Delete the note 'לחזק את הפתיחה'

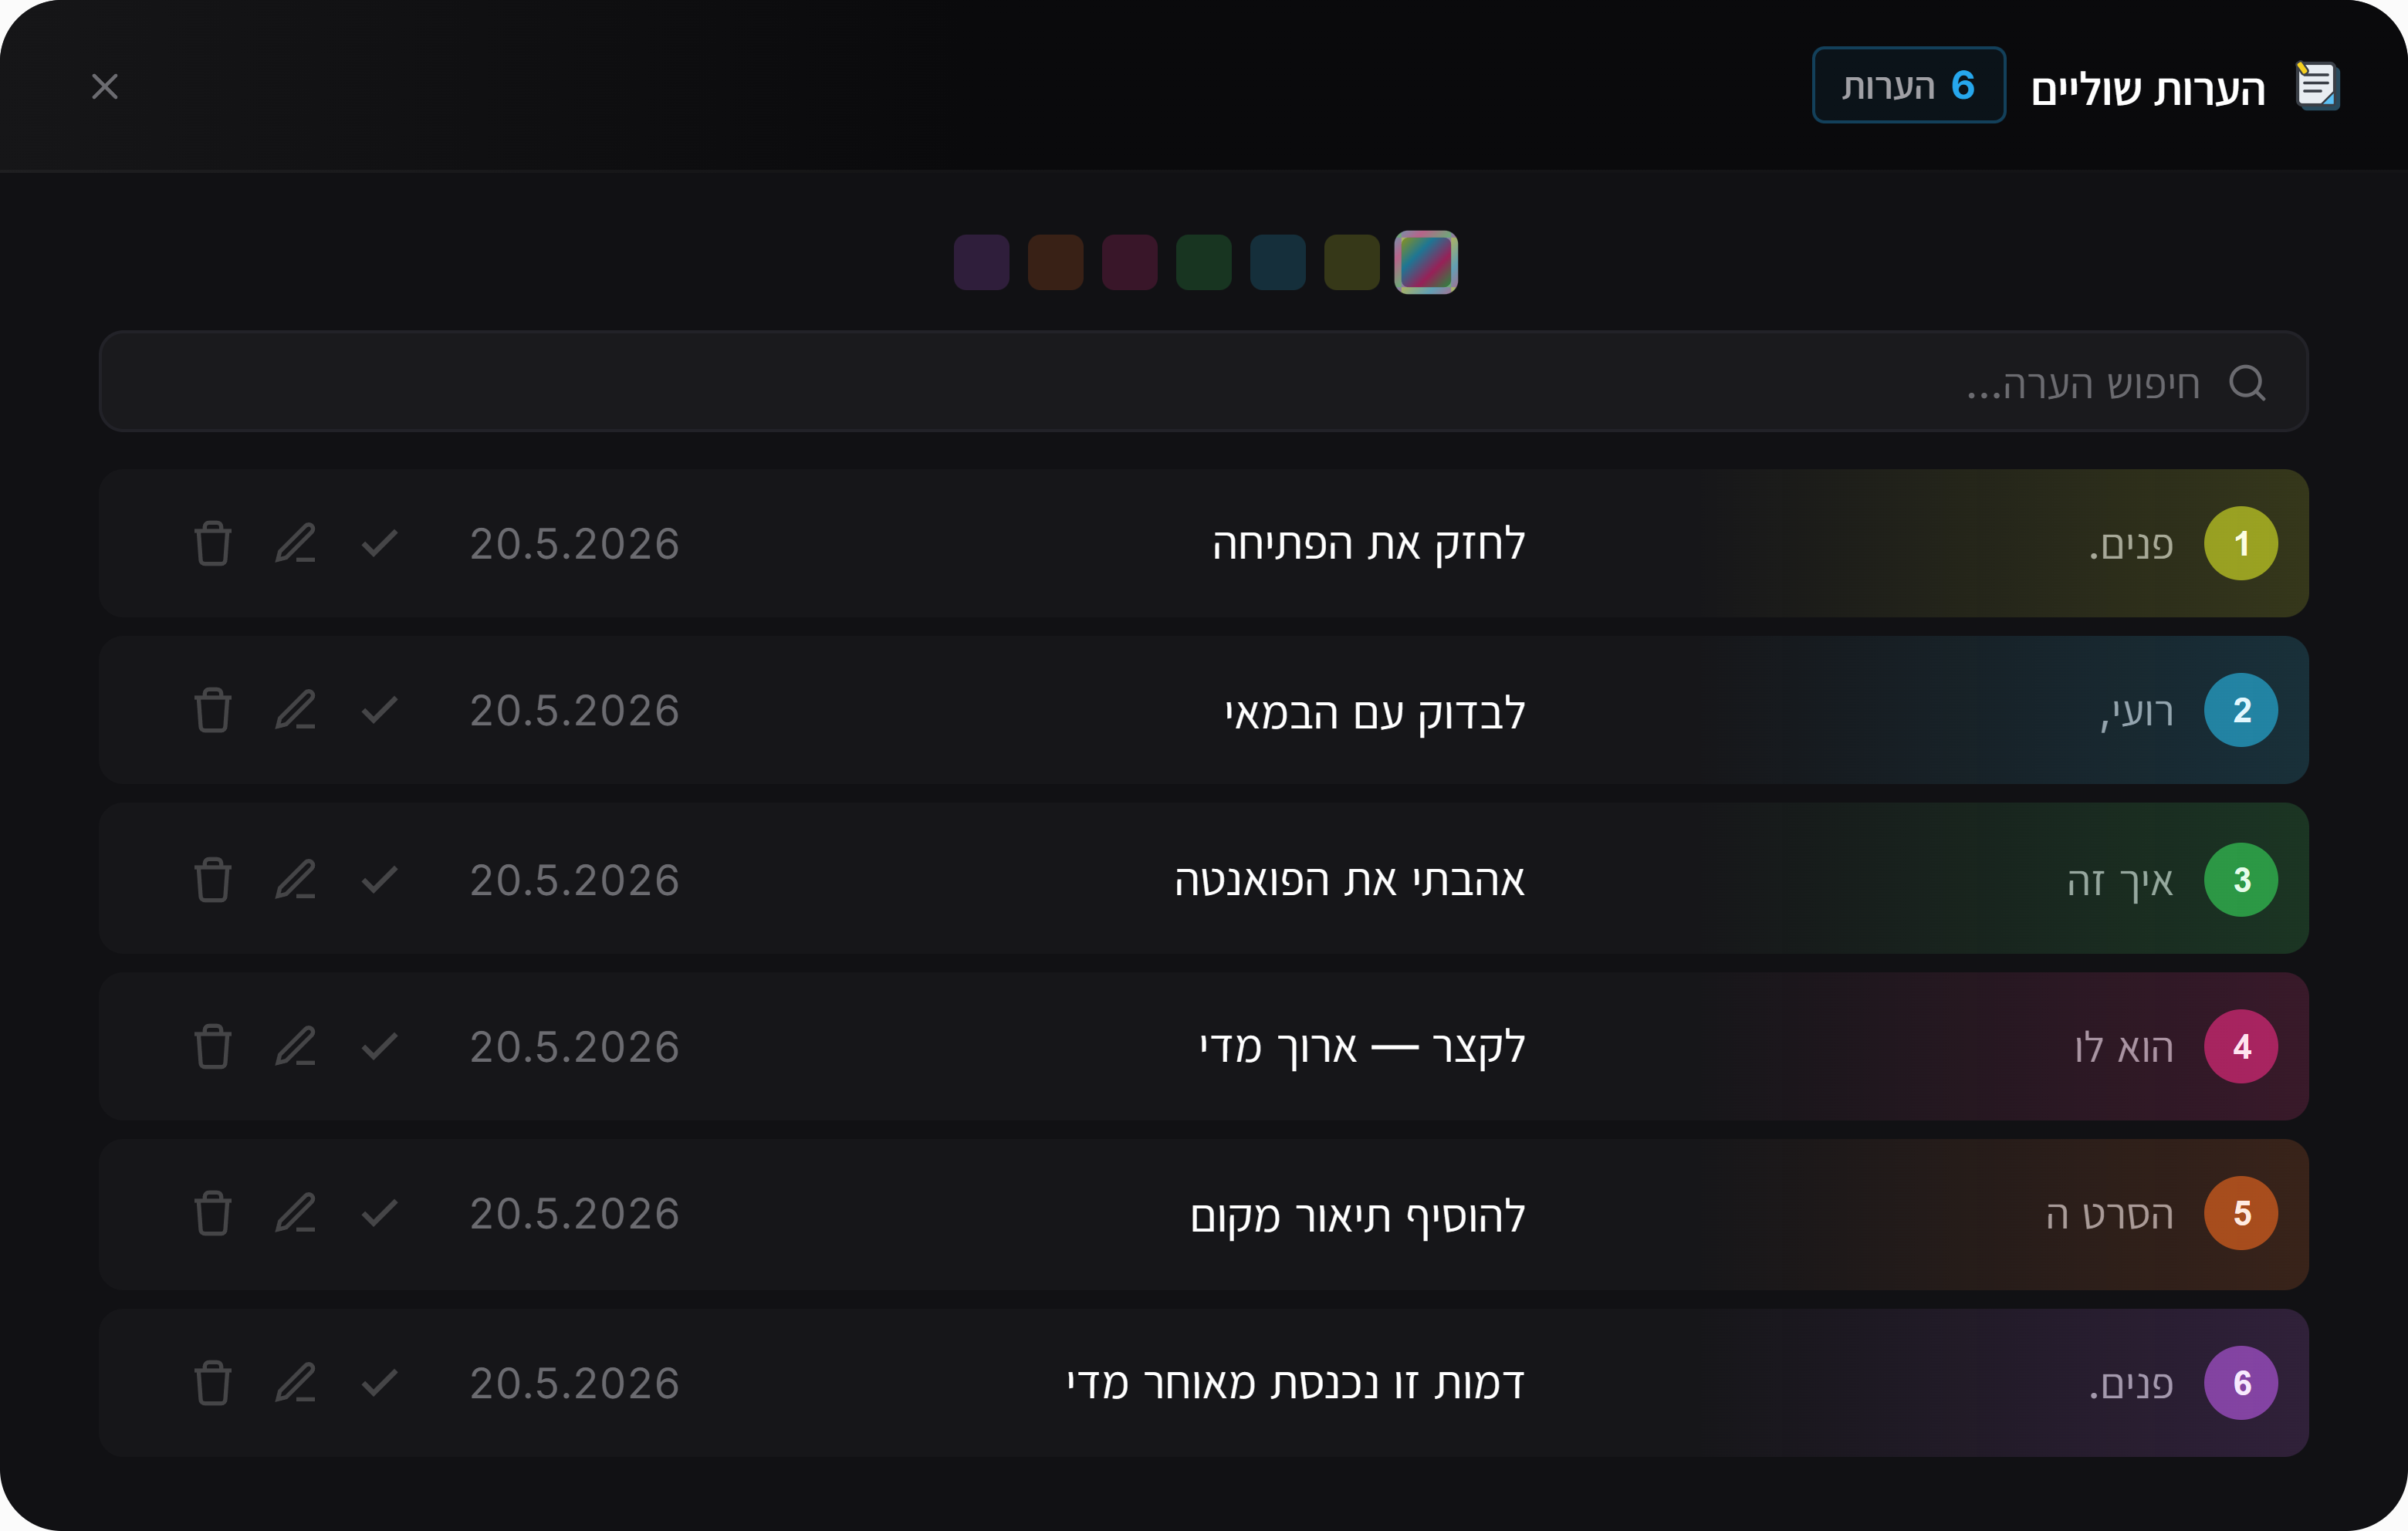pyautogui.click(x=212, y=543)
